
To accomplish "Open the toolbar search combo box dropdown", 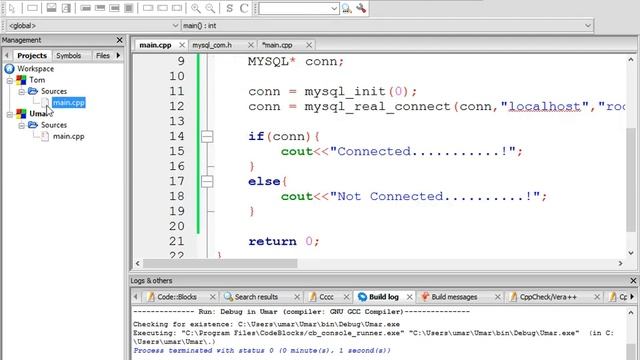I will click(x=334, y=9).
